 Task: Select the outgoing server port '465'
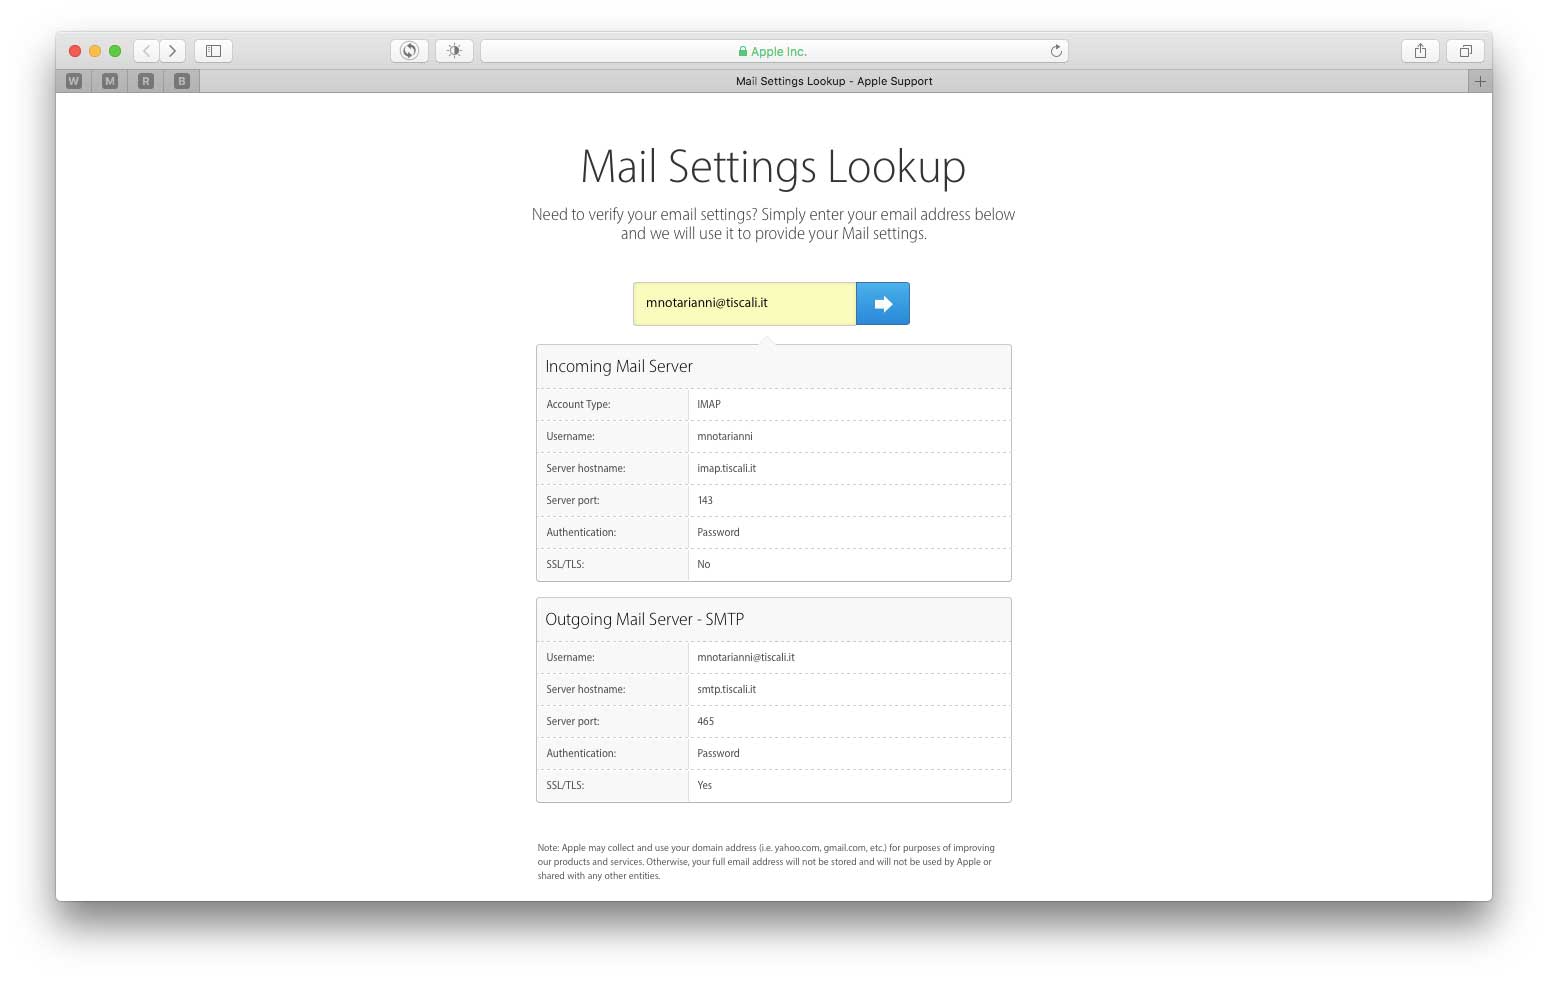pyautogui.click(x=706, y=721)
